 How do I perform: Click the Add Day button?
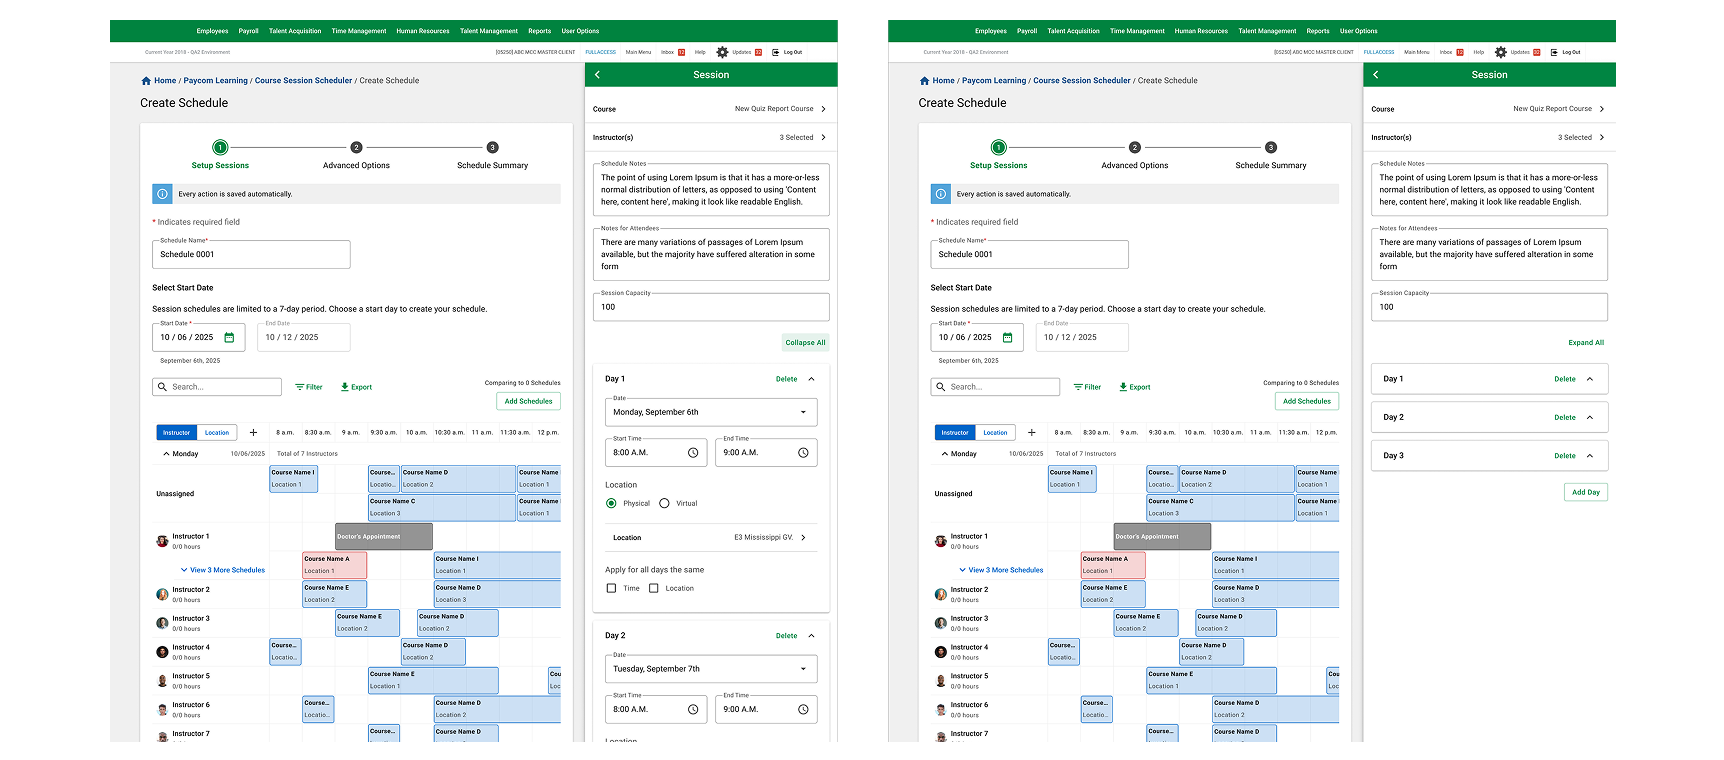1586,492
